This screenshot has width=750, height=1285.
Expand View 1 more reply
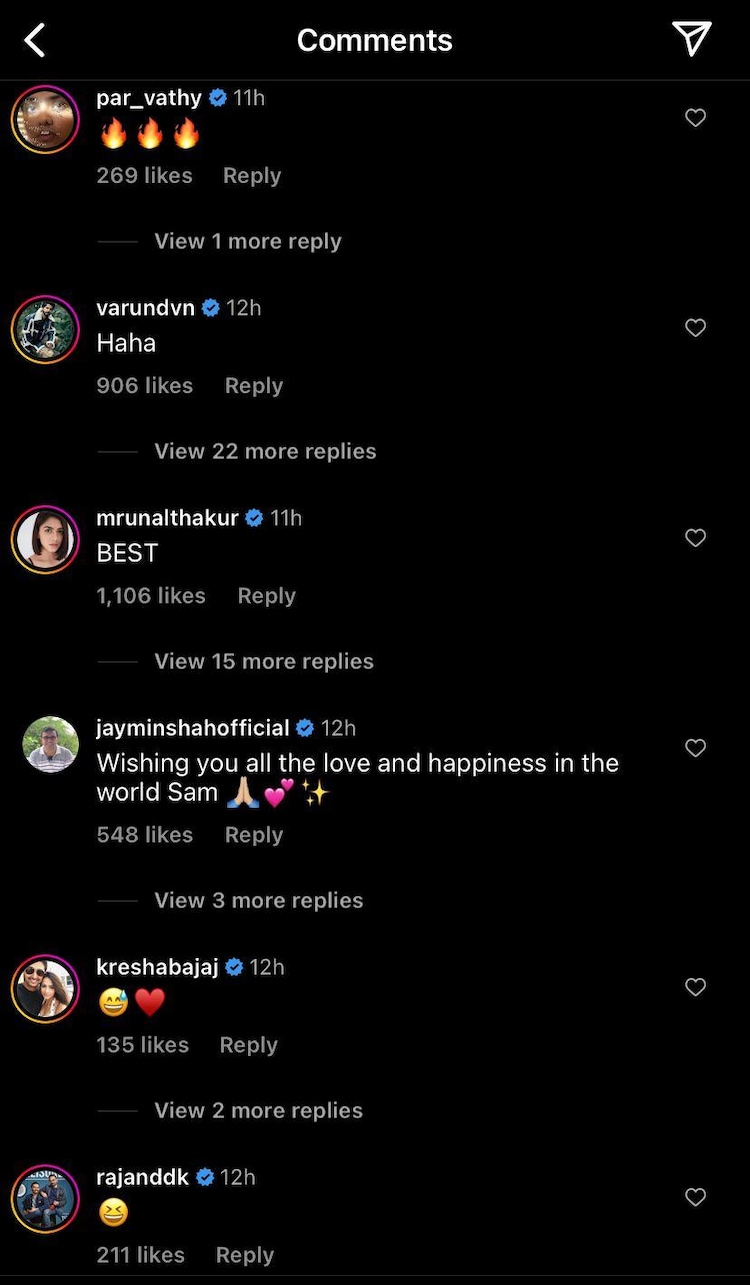point(247,241)
